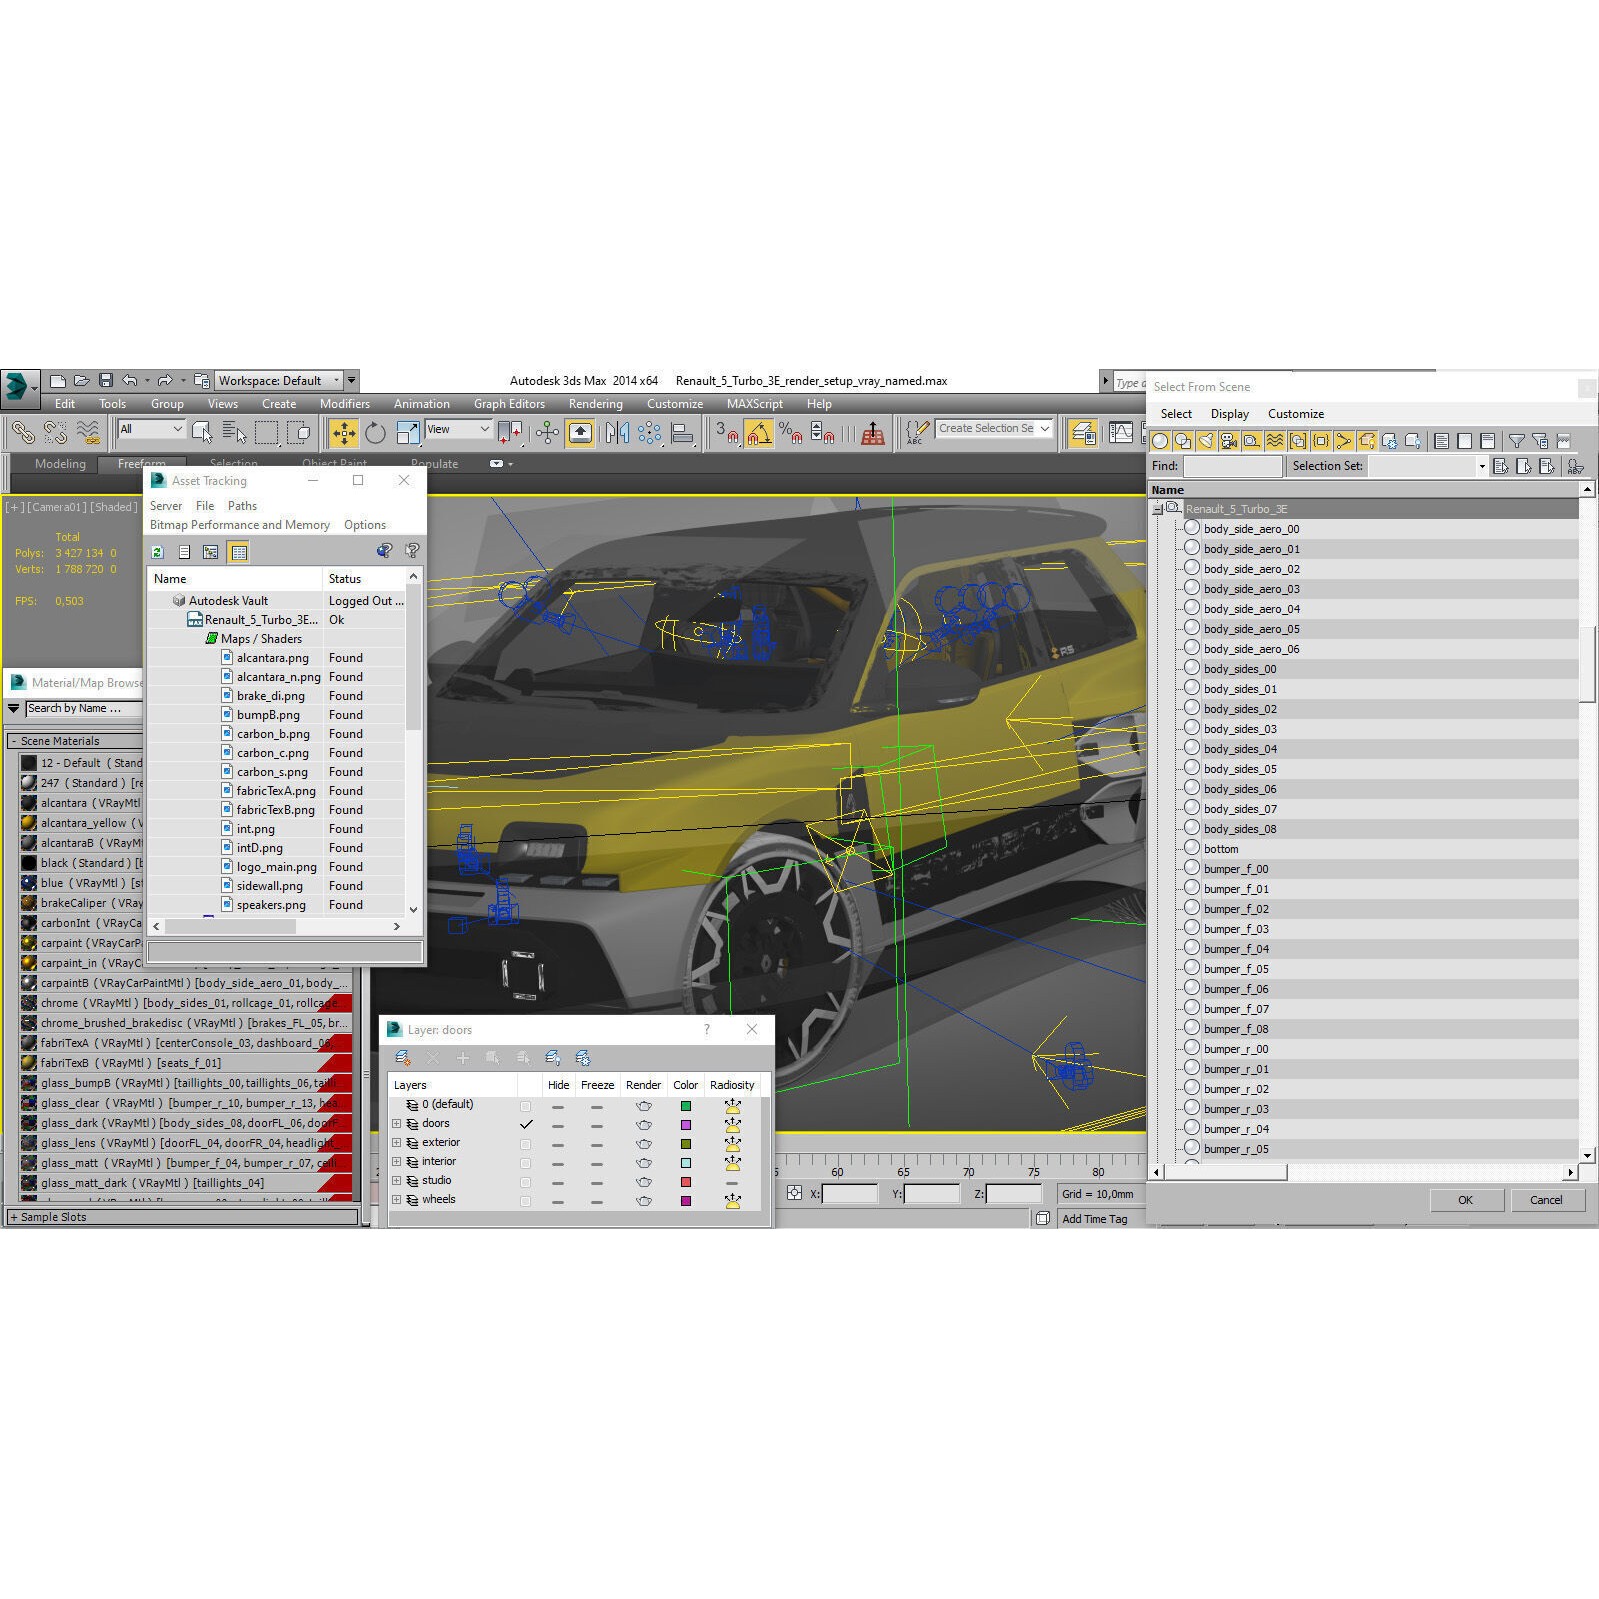Image resolution: width=1599 pixels, height=1599 pixels.
Task: Click the 0 (default) layer green color swatch
Action: 686,1106
